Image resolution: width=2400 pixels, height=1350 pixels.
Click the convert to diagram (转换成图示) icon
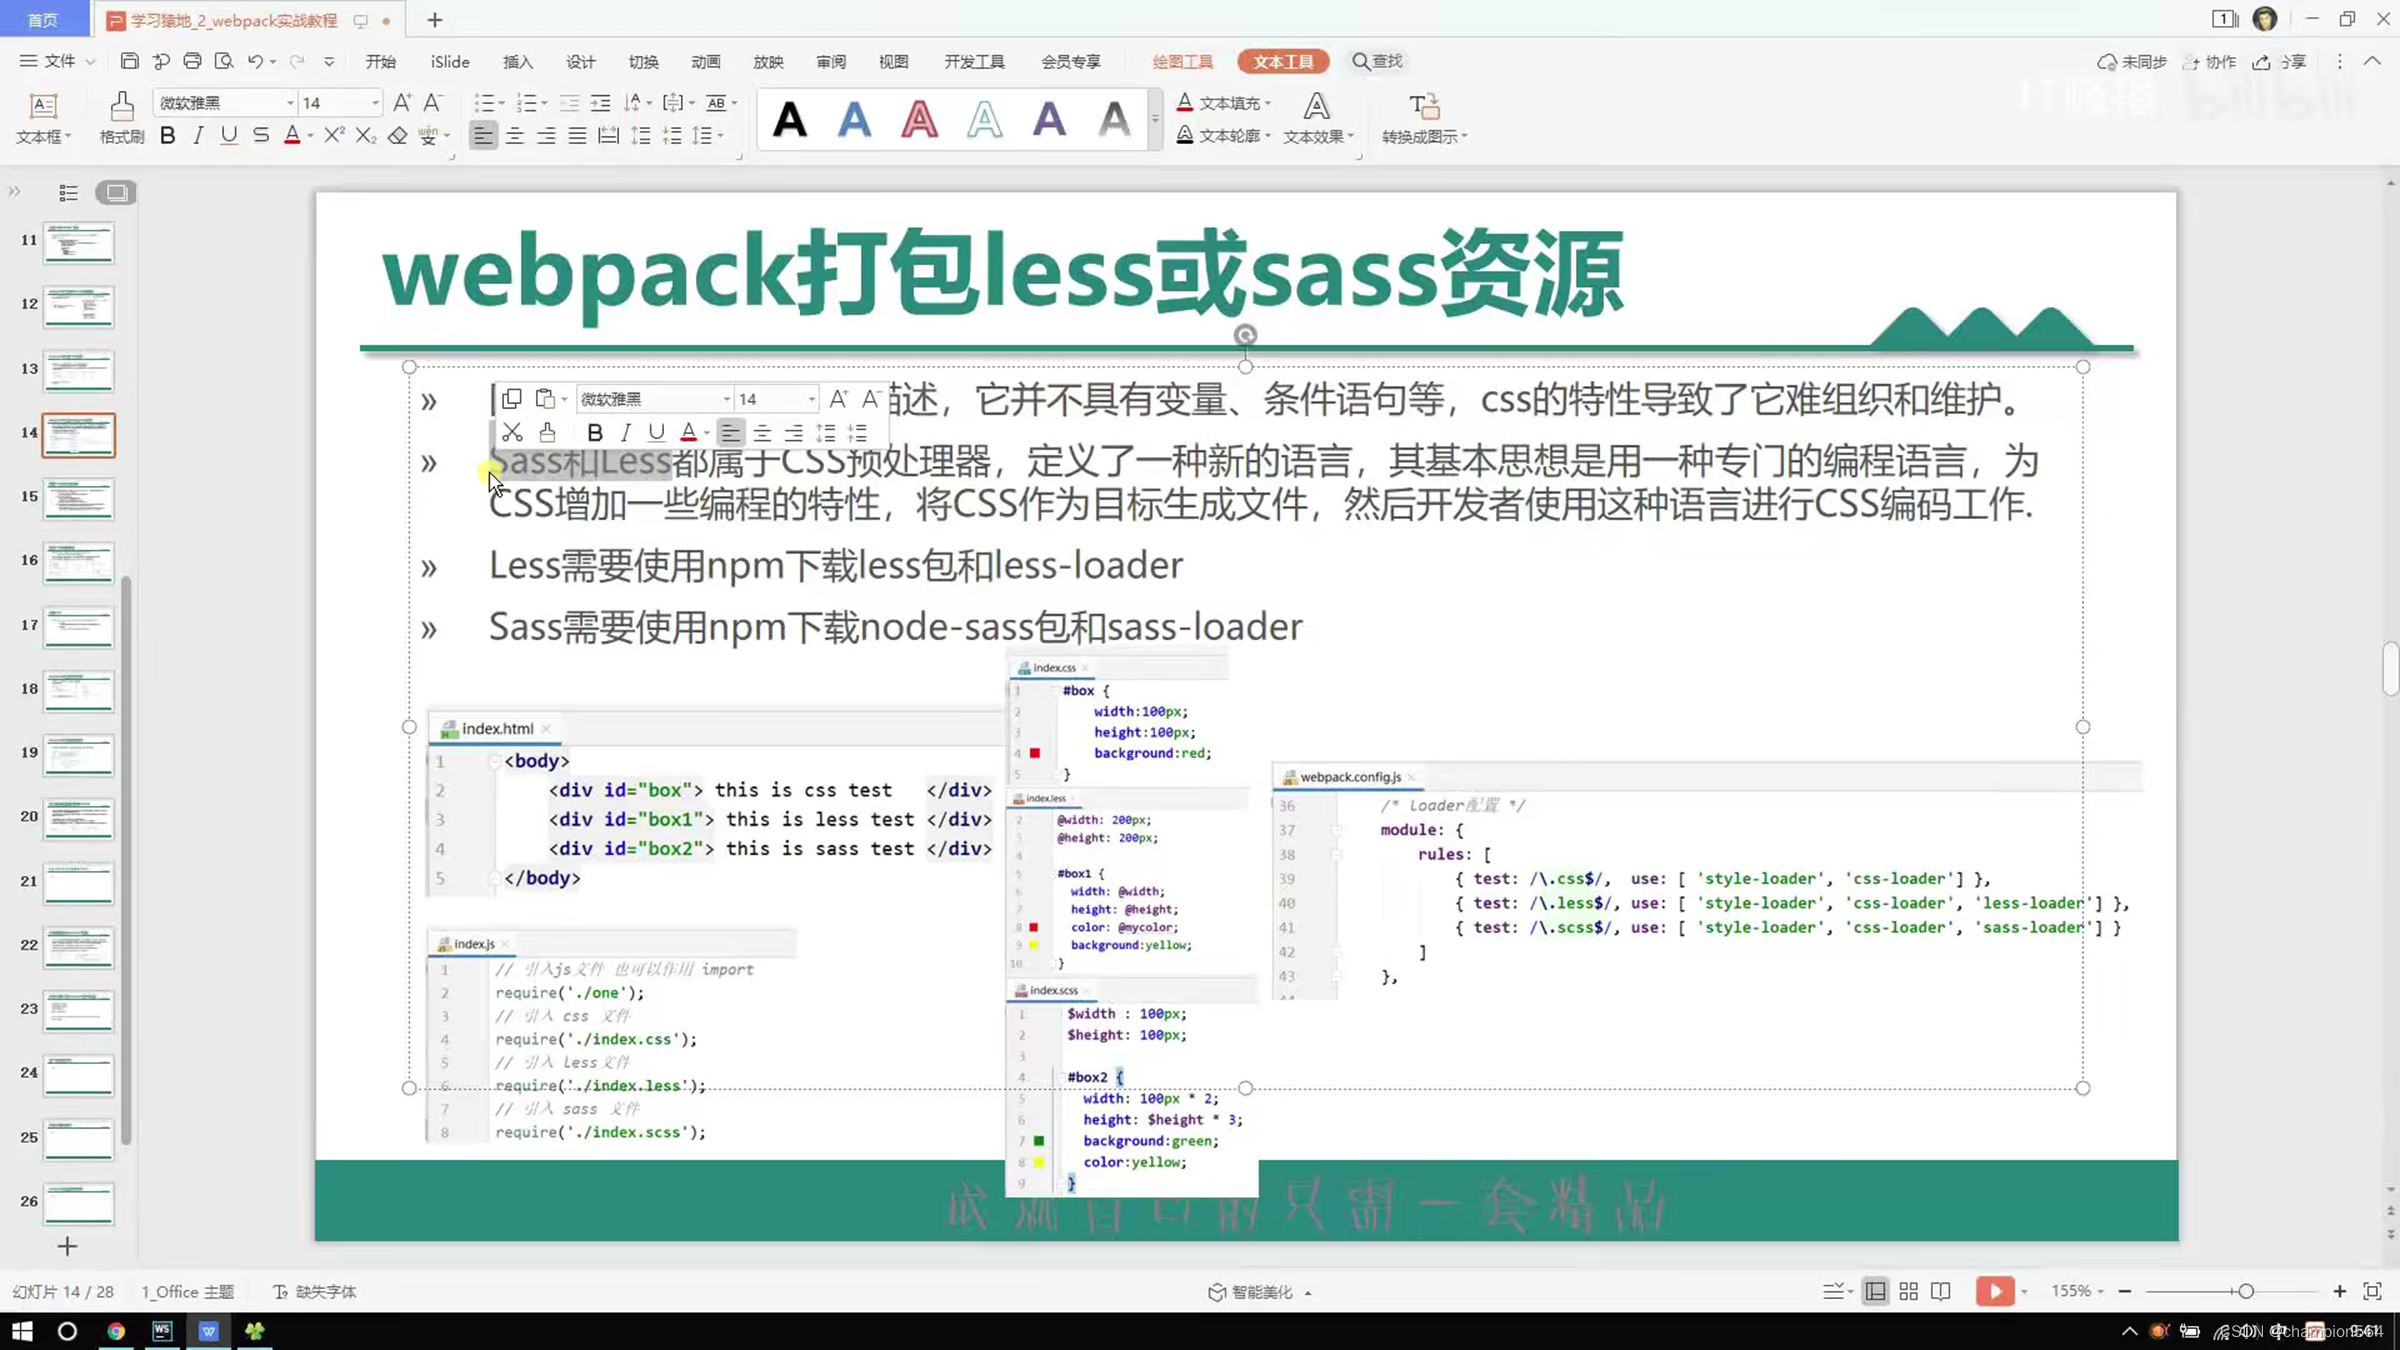pyautogui.click(x=1424, y=105)
